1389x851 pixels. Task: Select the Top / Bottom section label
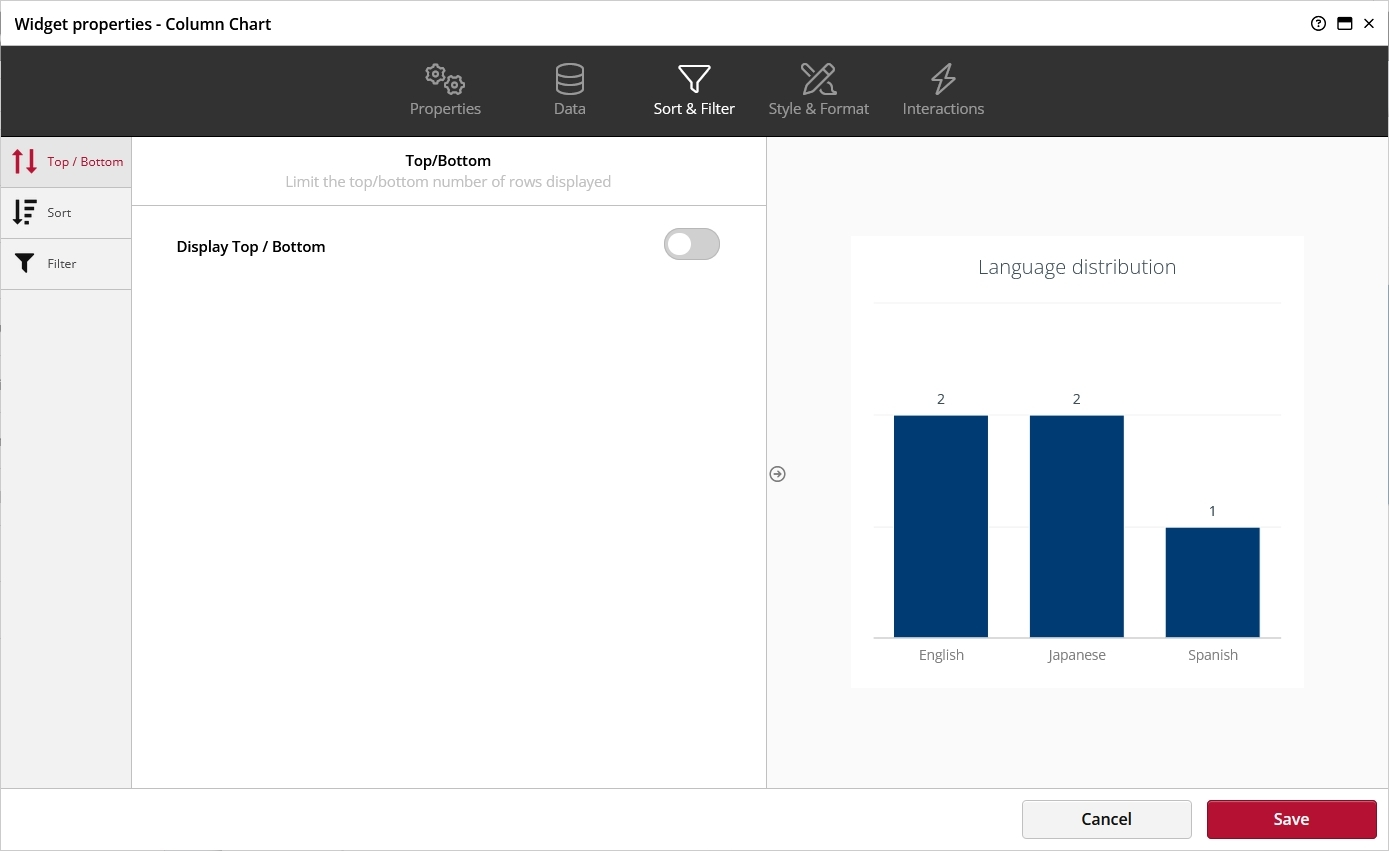click(x=85, y=162)
